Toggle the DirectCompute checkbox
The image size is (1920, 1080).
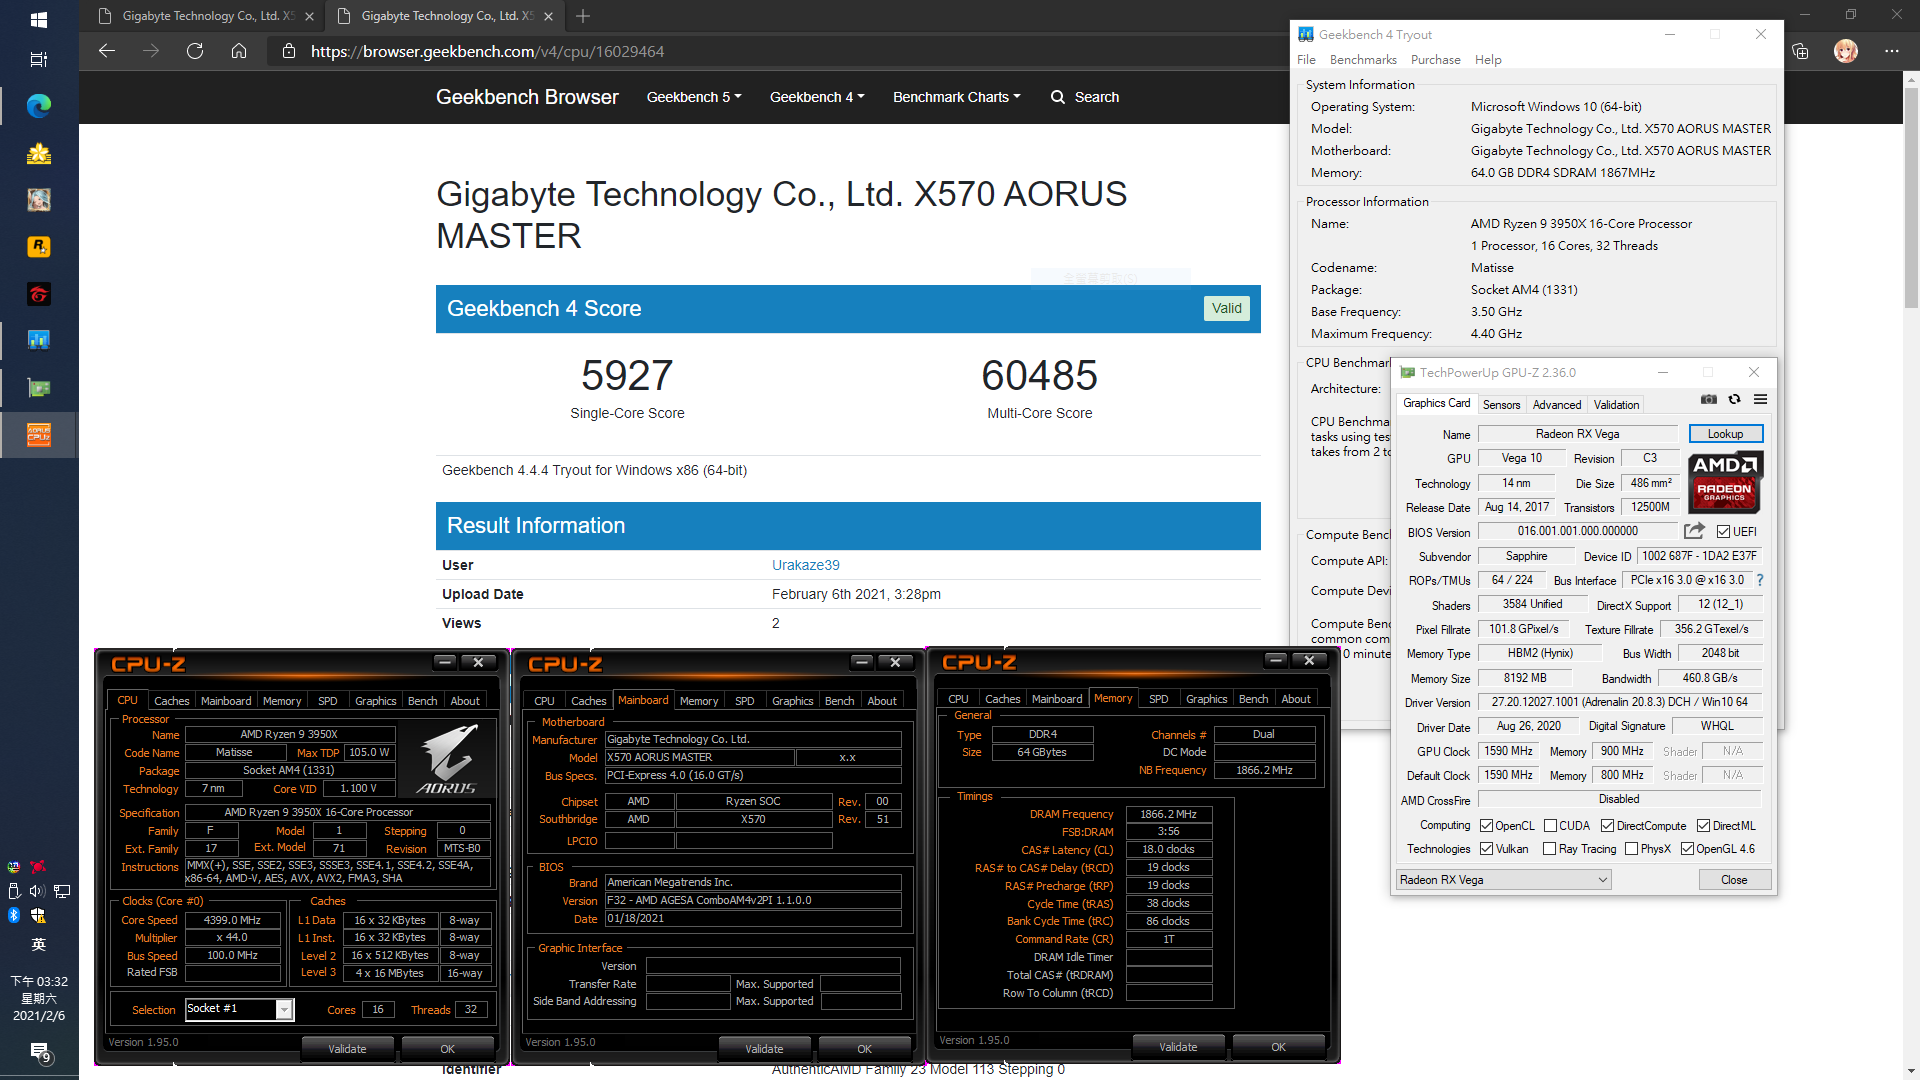[x=1608, y=826]
